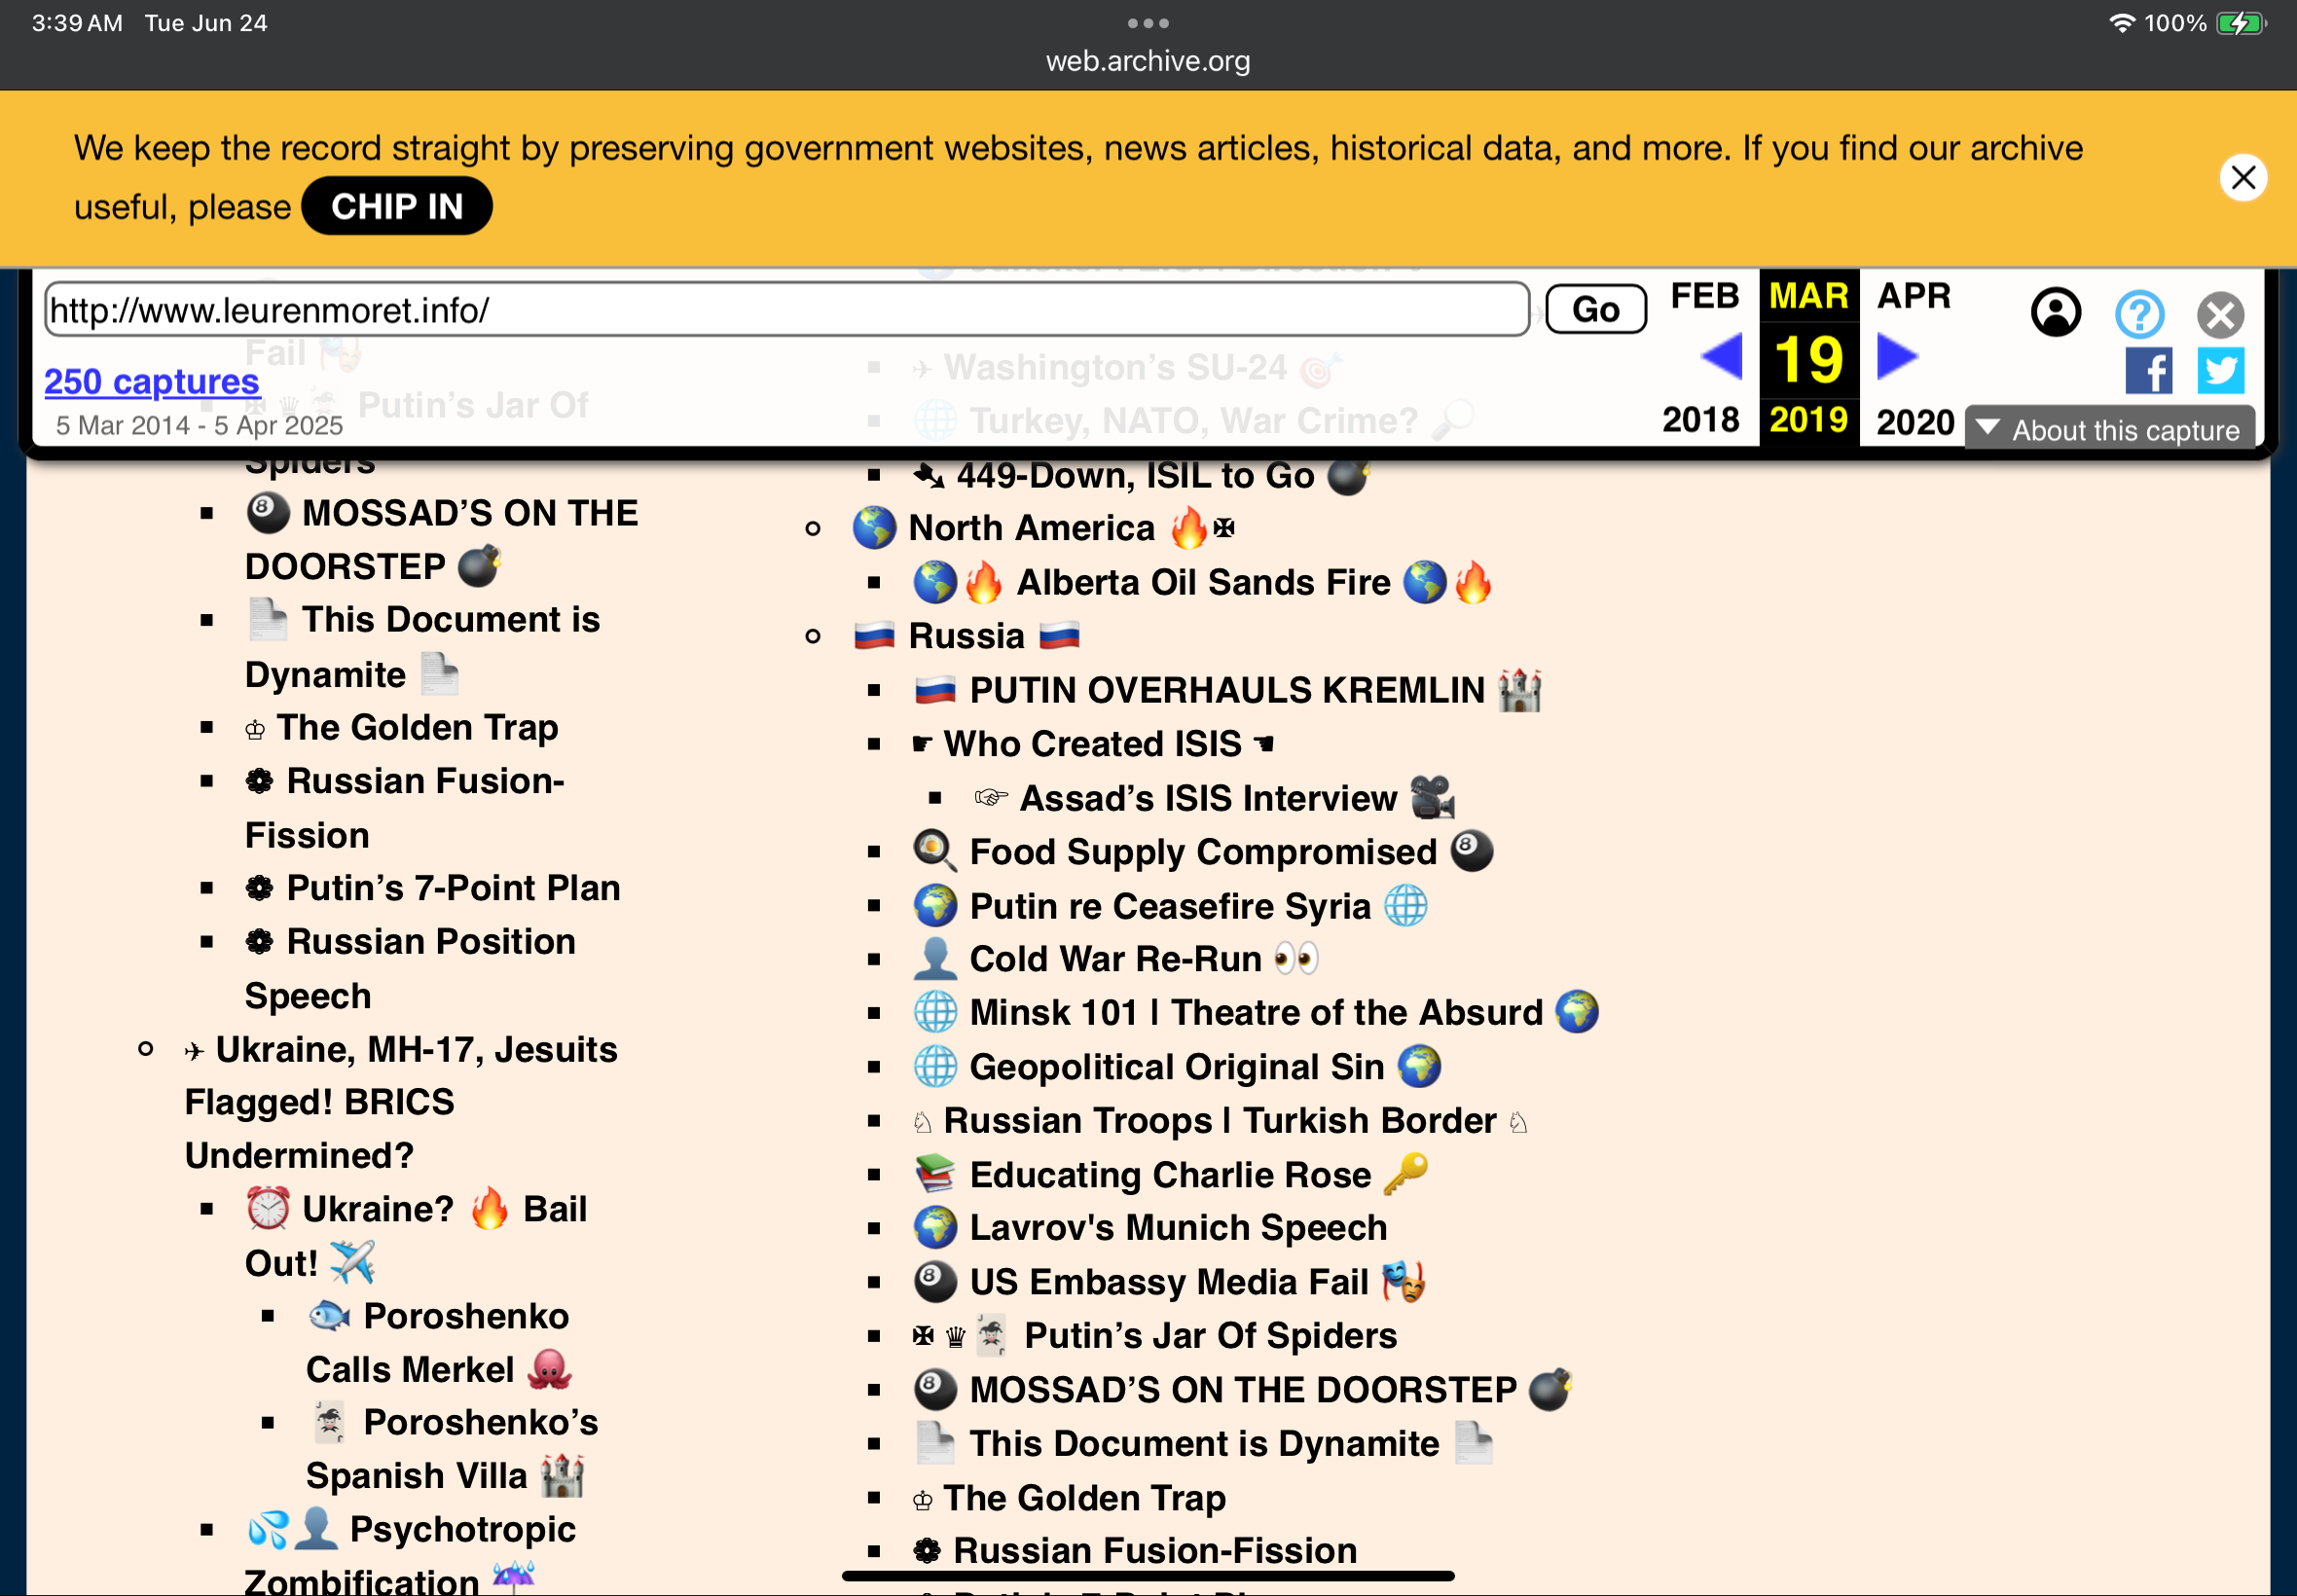Screen dimensions: 2297x1596
Task: Click the web.archive.org address bar
Action: [x=1148, y=61]
